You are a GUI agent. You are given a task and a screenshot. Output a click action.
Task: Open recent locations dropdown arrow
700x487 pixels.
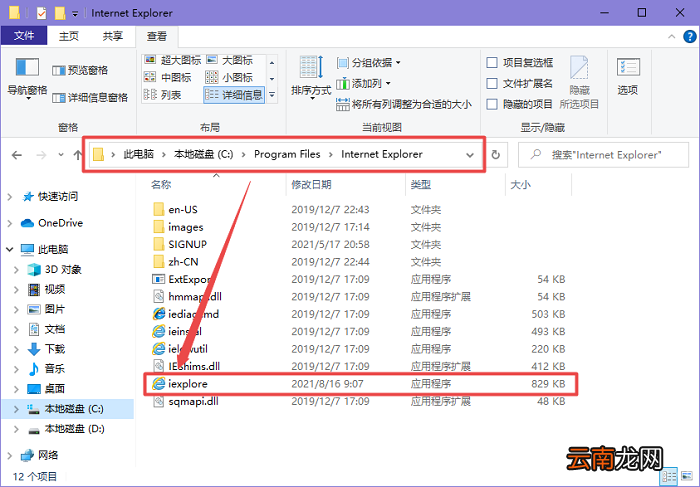click(61, 155)
